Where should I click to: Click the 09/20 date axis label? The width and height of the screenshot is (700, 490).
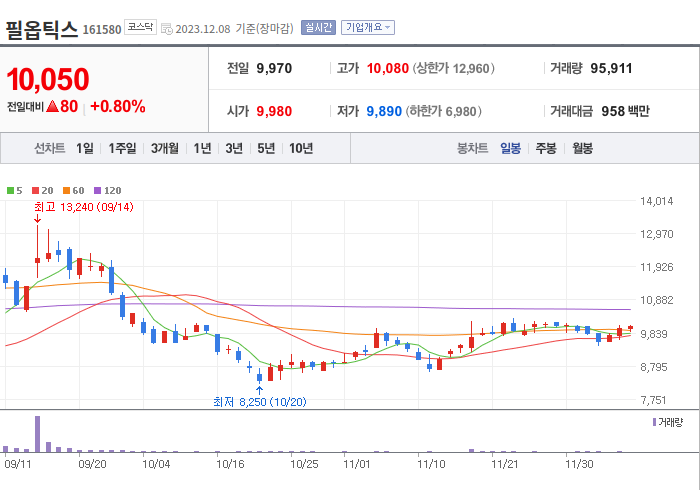92,464
